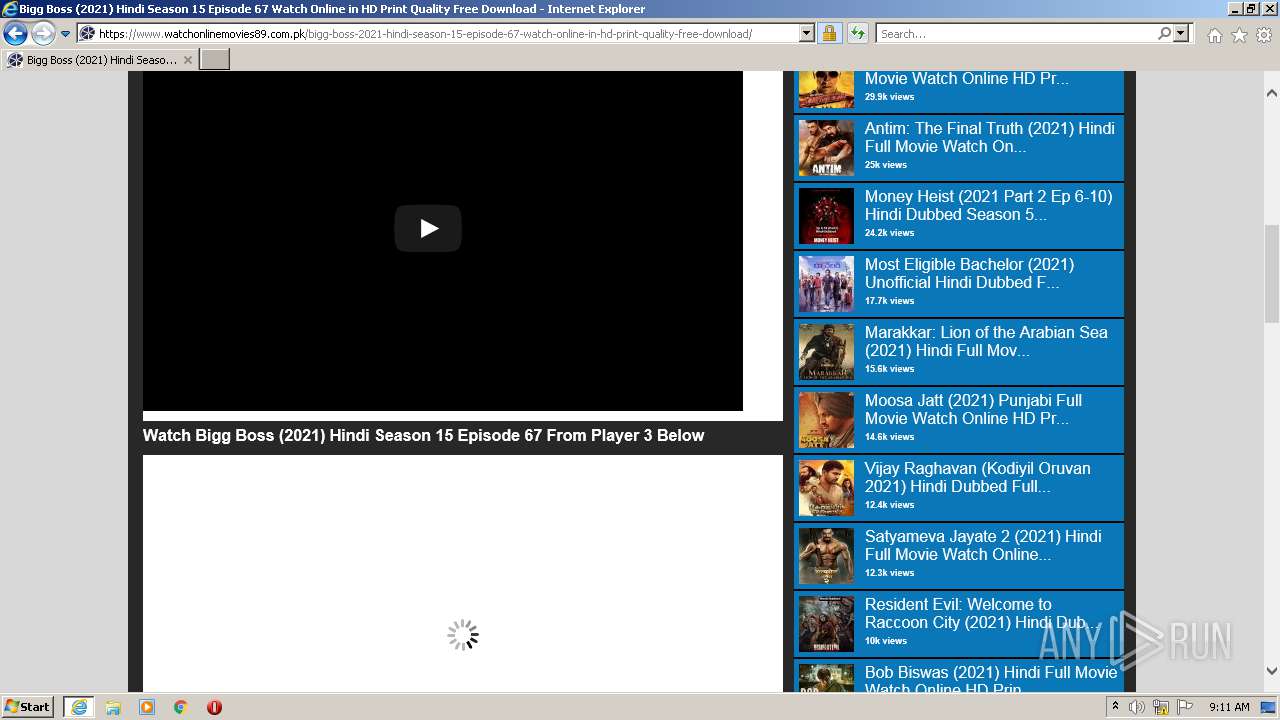Refresh the page with the green arrows icon
The image size is (1280, 720).
[x=857, y=34]
